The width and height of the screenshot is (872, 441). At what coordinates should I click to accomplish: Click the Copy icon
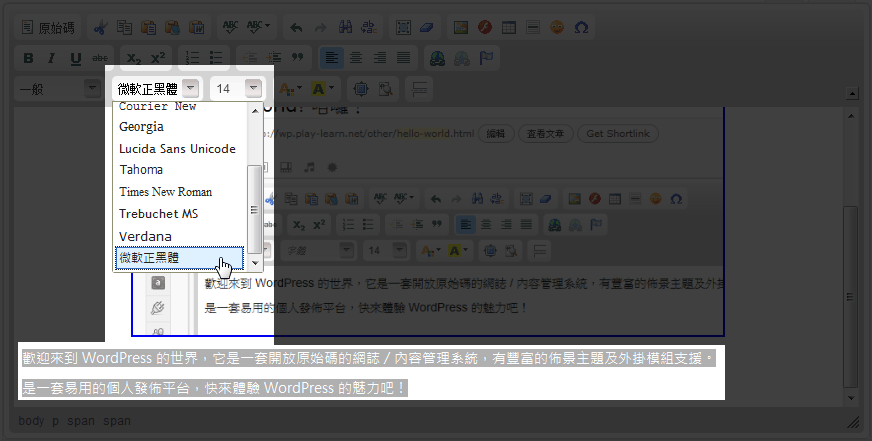coord(124,27)
